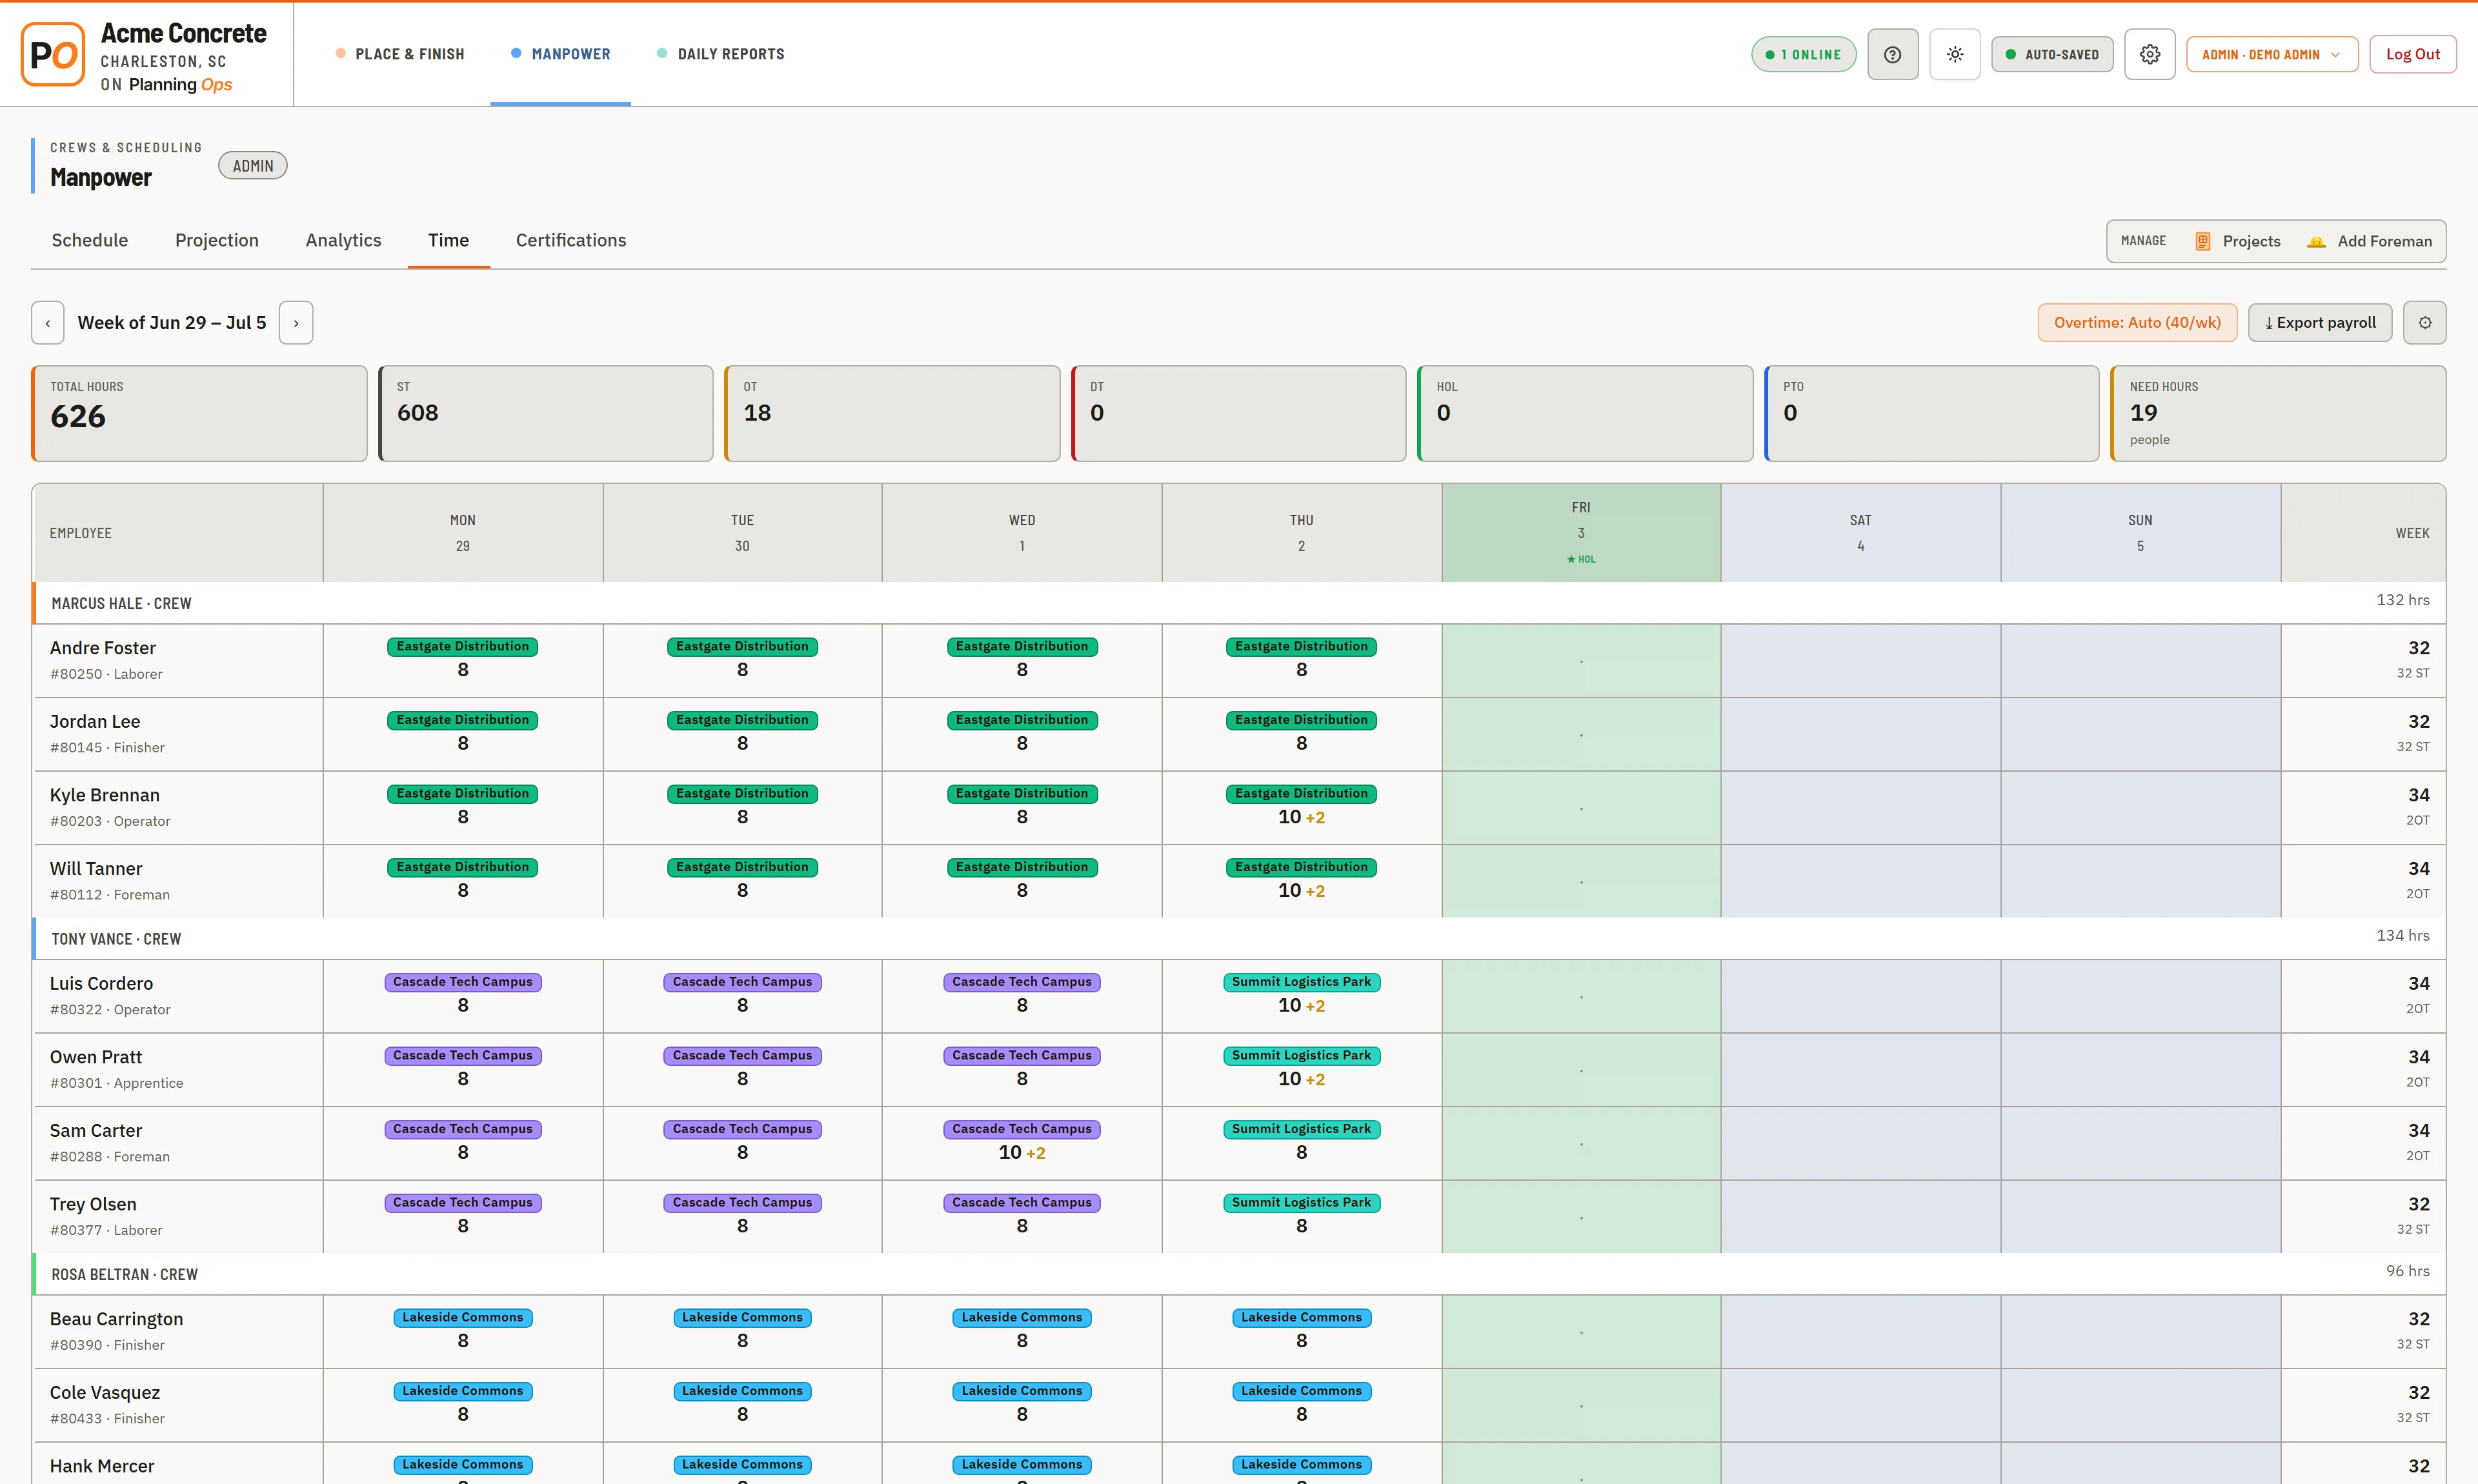
Task: Open the time table settings gear
Action: (x=2424, y=323)
